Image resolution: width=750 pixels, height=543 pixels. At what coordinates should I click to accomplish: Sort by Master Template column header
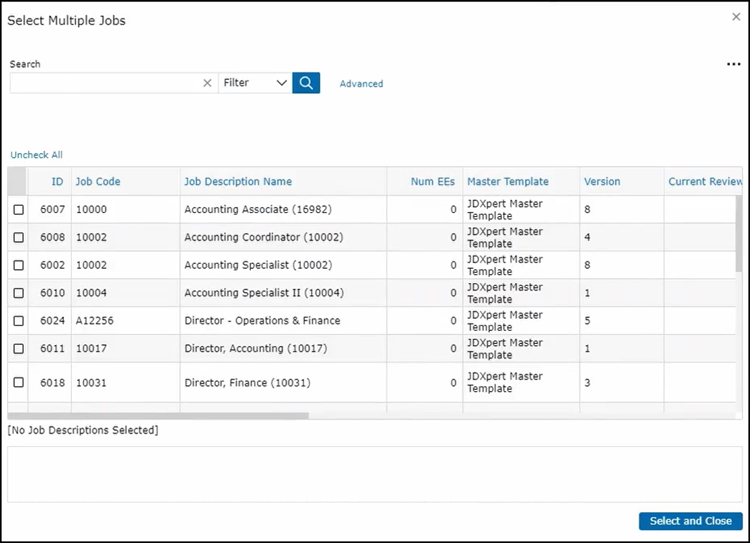click(x=507, y=182)
